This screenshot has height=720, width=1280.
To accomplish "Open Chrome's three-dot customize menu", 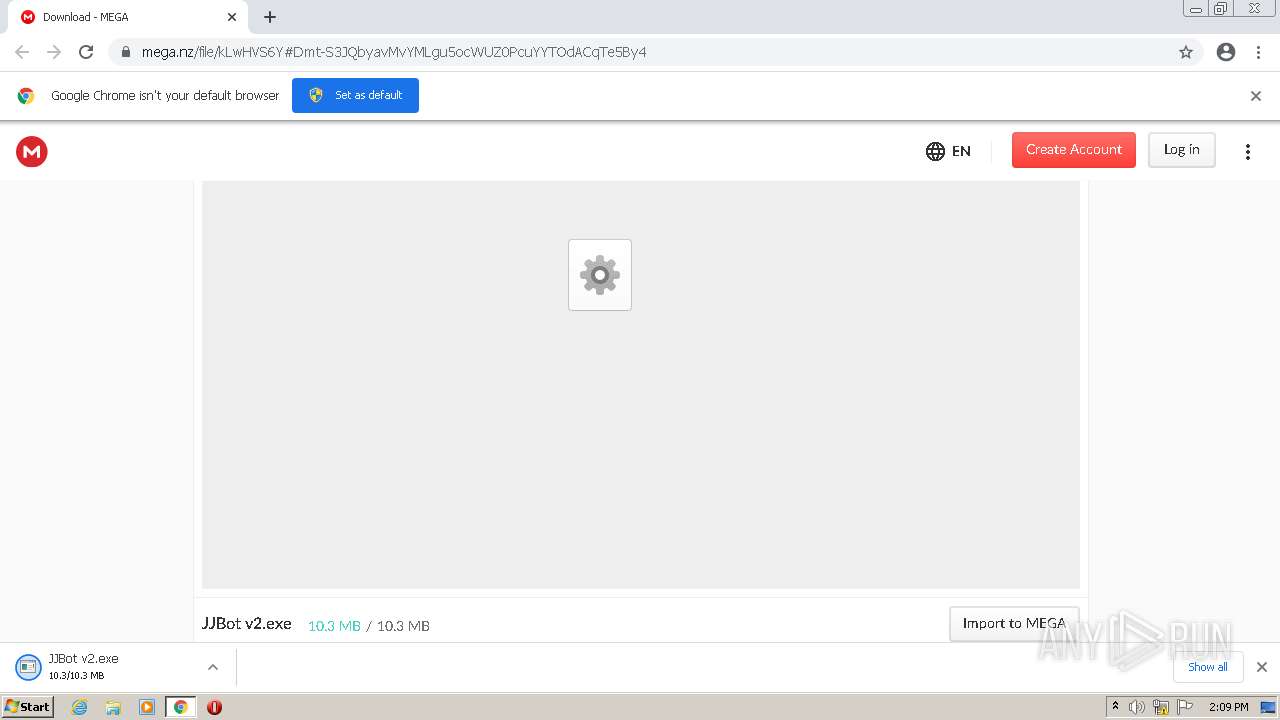I will (1259, 52).
